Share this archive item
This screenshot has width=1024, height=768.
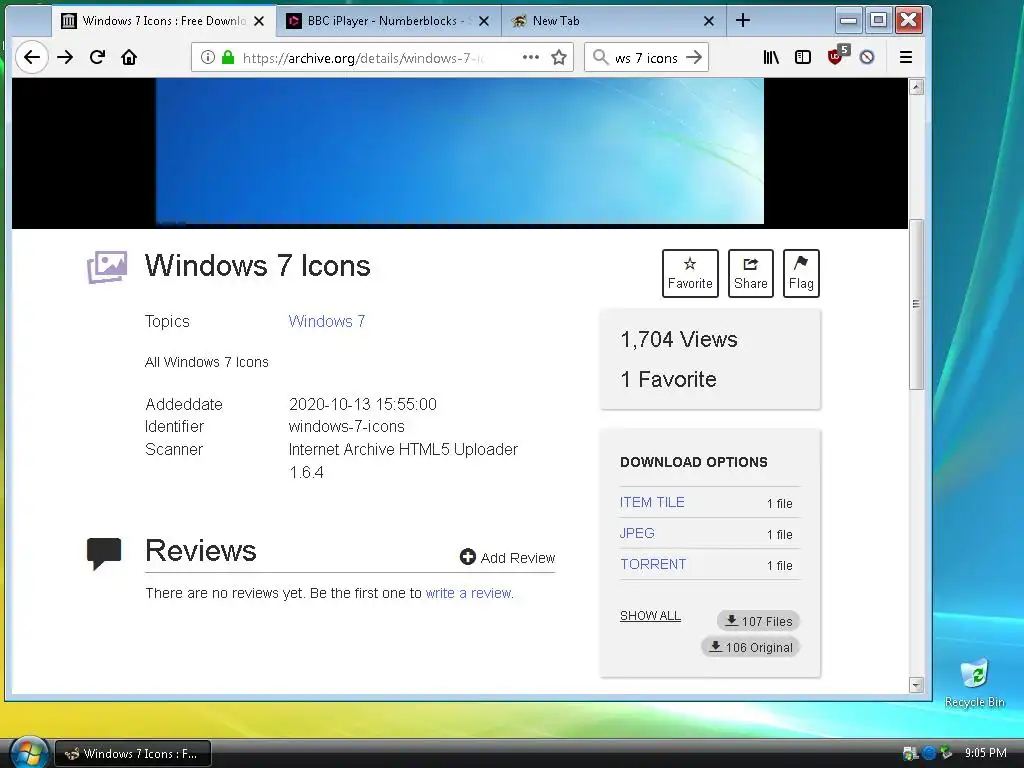click(x=750, y=273)
